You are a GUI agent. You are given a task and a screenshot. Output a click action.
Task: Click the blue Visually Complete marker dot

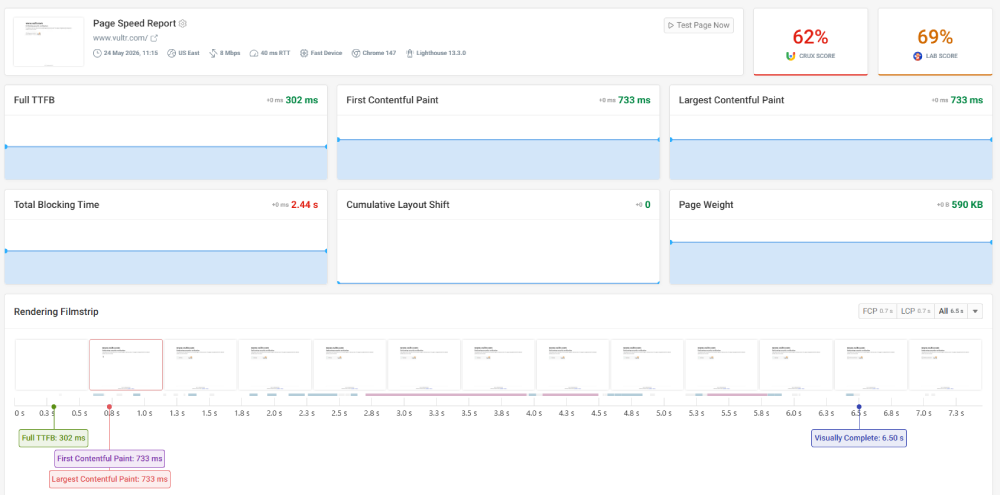click(859, 406)
